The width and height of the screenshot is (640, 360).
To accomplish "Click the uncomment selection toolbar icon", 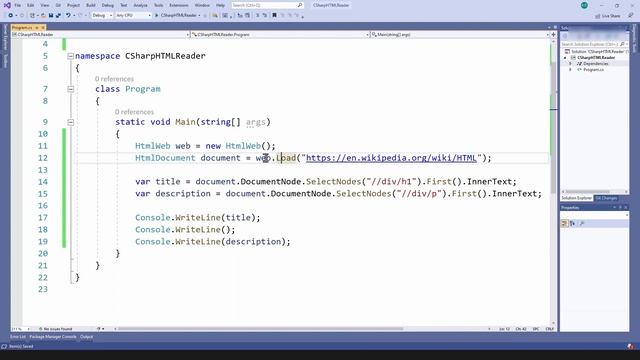I will [264, 16].
